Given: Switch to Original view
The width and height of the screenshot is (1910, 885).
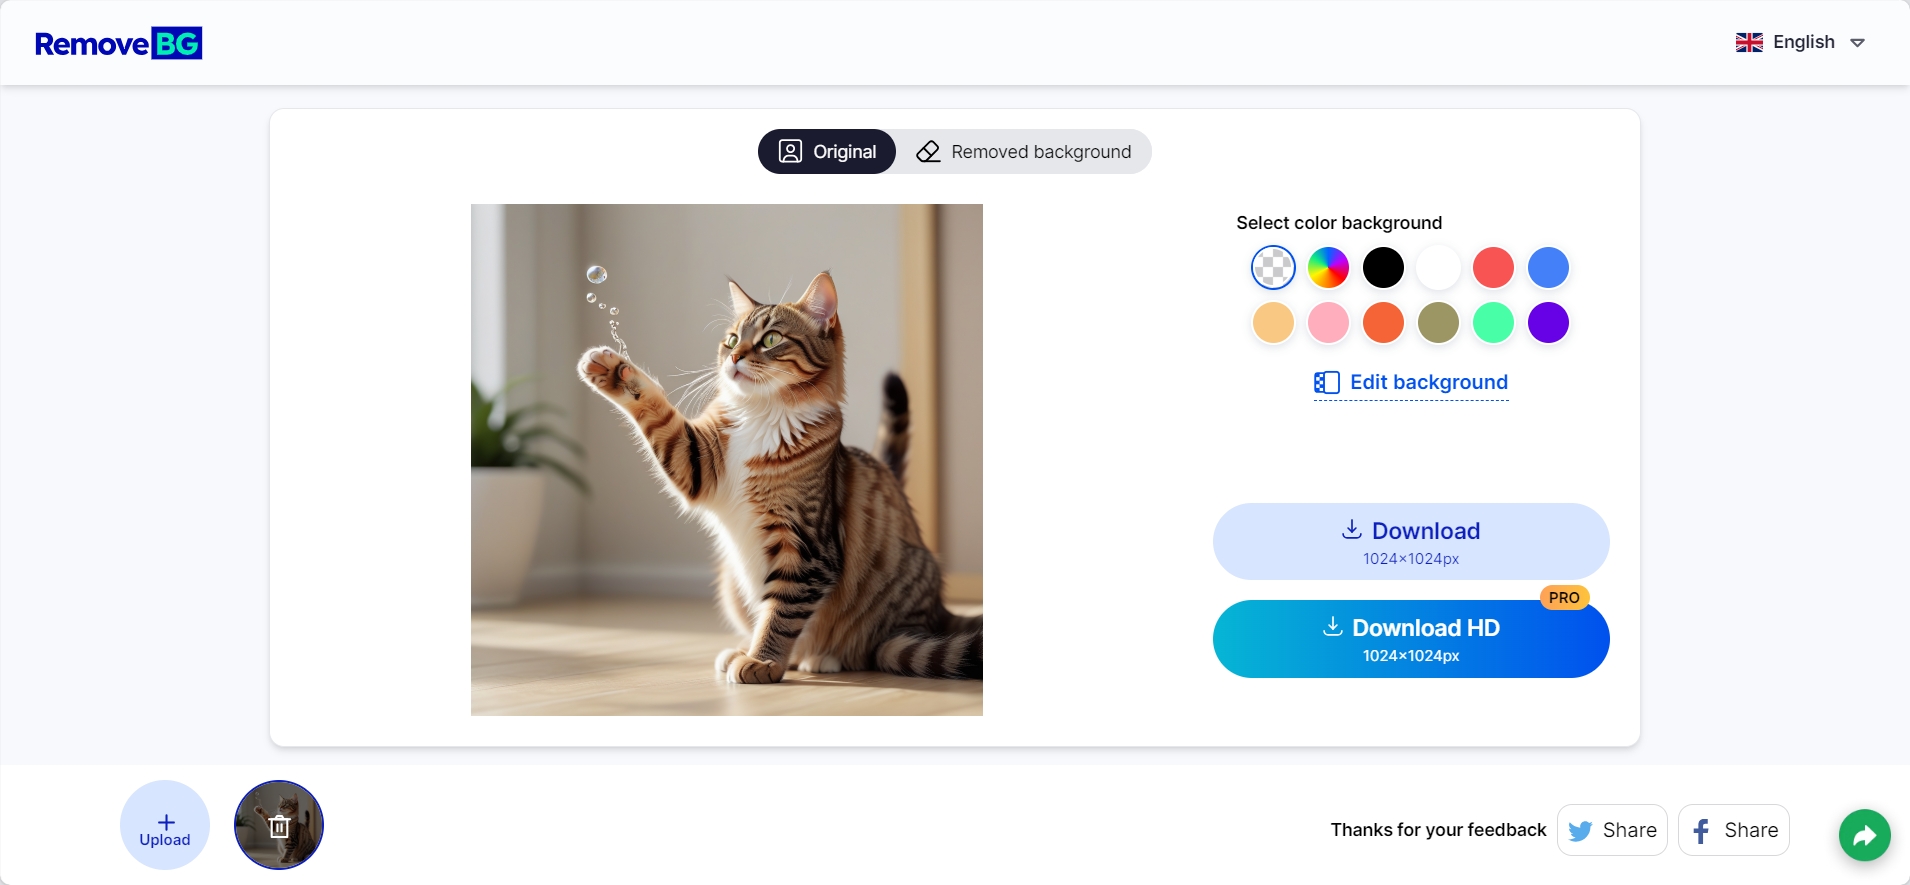Looking at the screenshot, I should (x=827, y=151).
